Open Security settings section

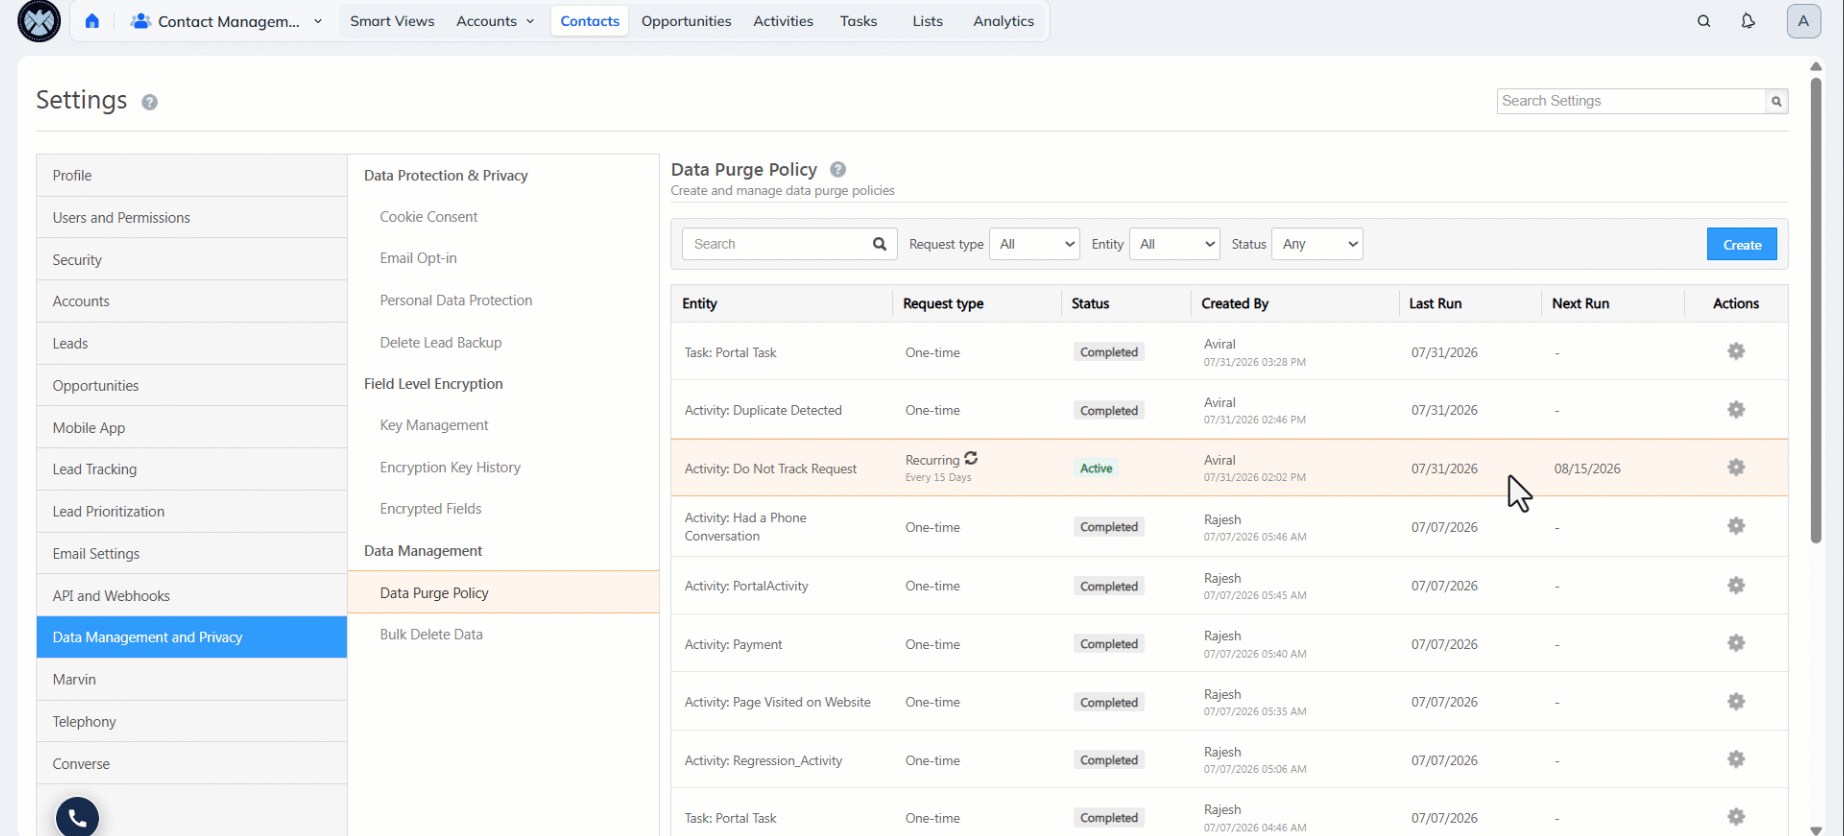pos(192,259)
